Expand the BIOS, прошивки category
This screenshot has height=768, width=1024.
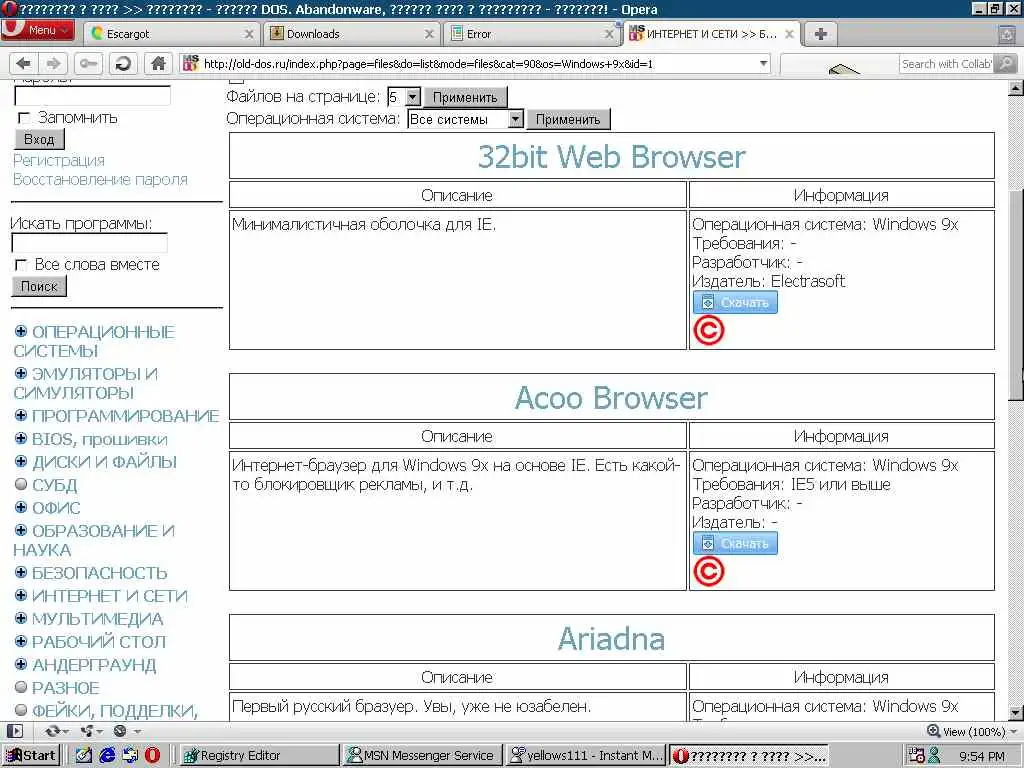[x=21, y=438]
